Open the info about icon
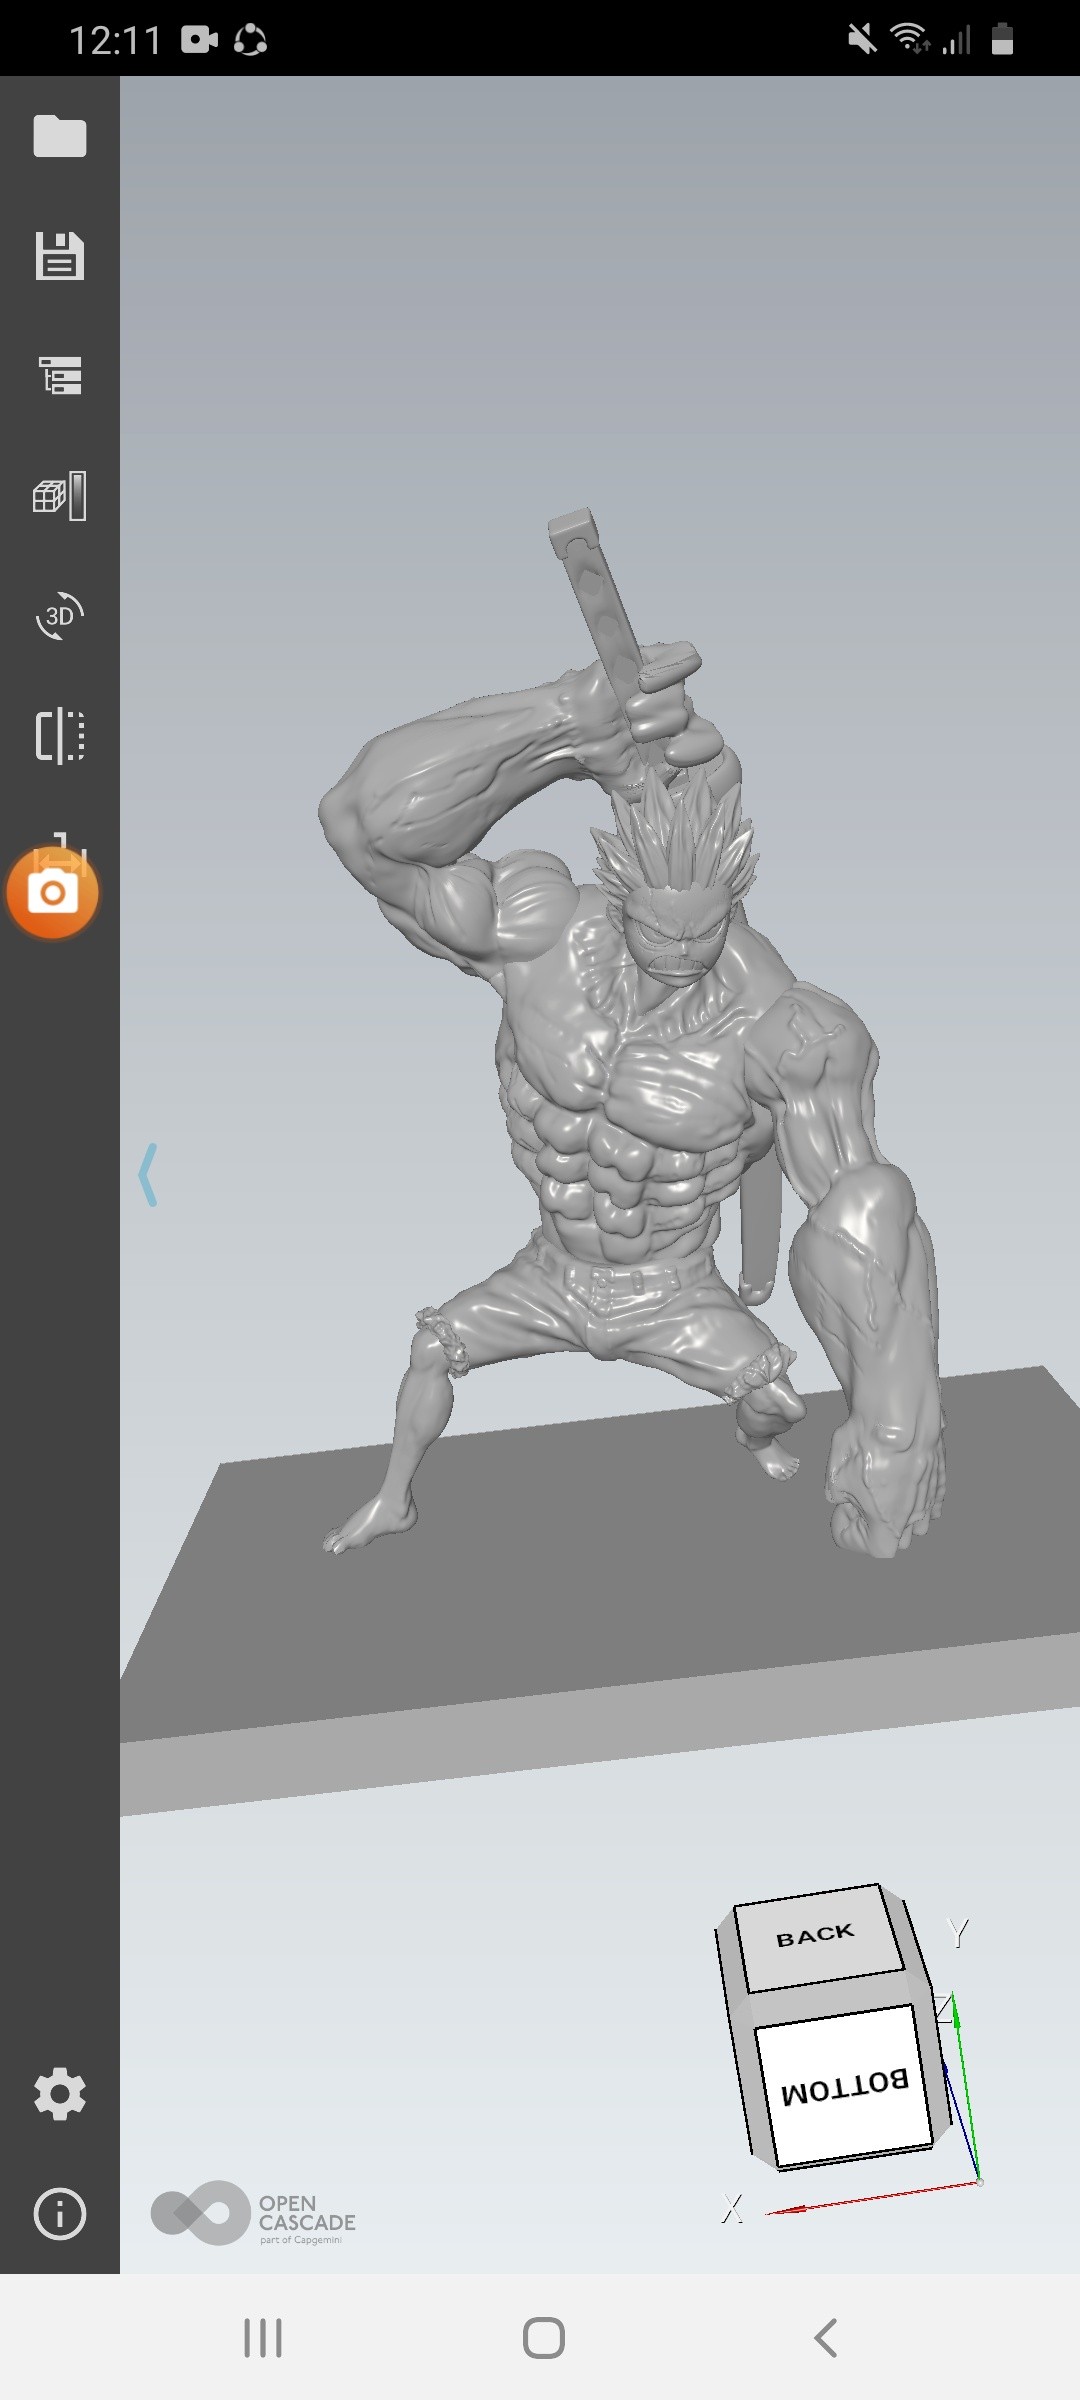 [x=60, y=2214]
